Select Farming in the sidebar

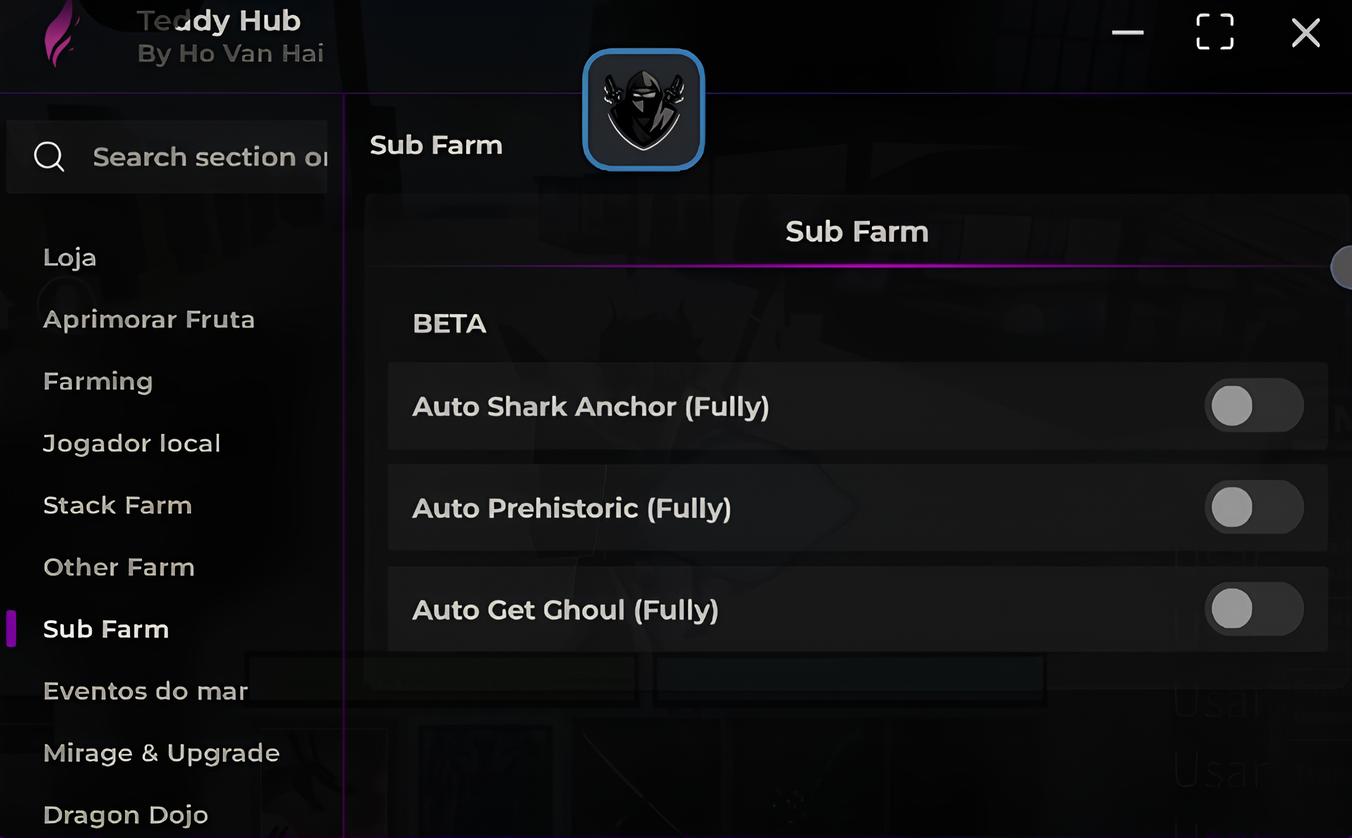(98, 382)
